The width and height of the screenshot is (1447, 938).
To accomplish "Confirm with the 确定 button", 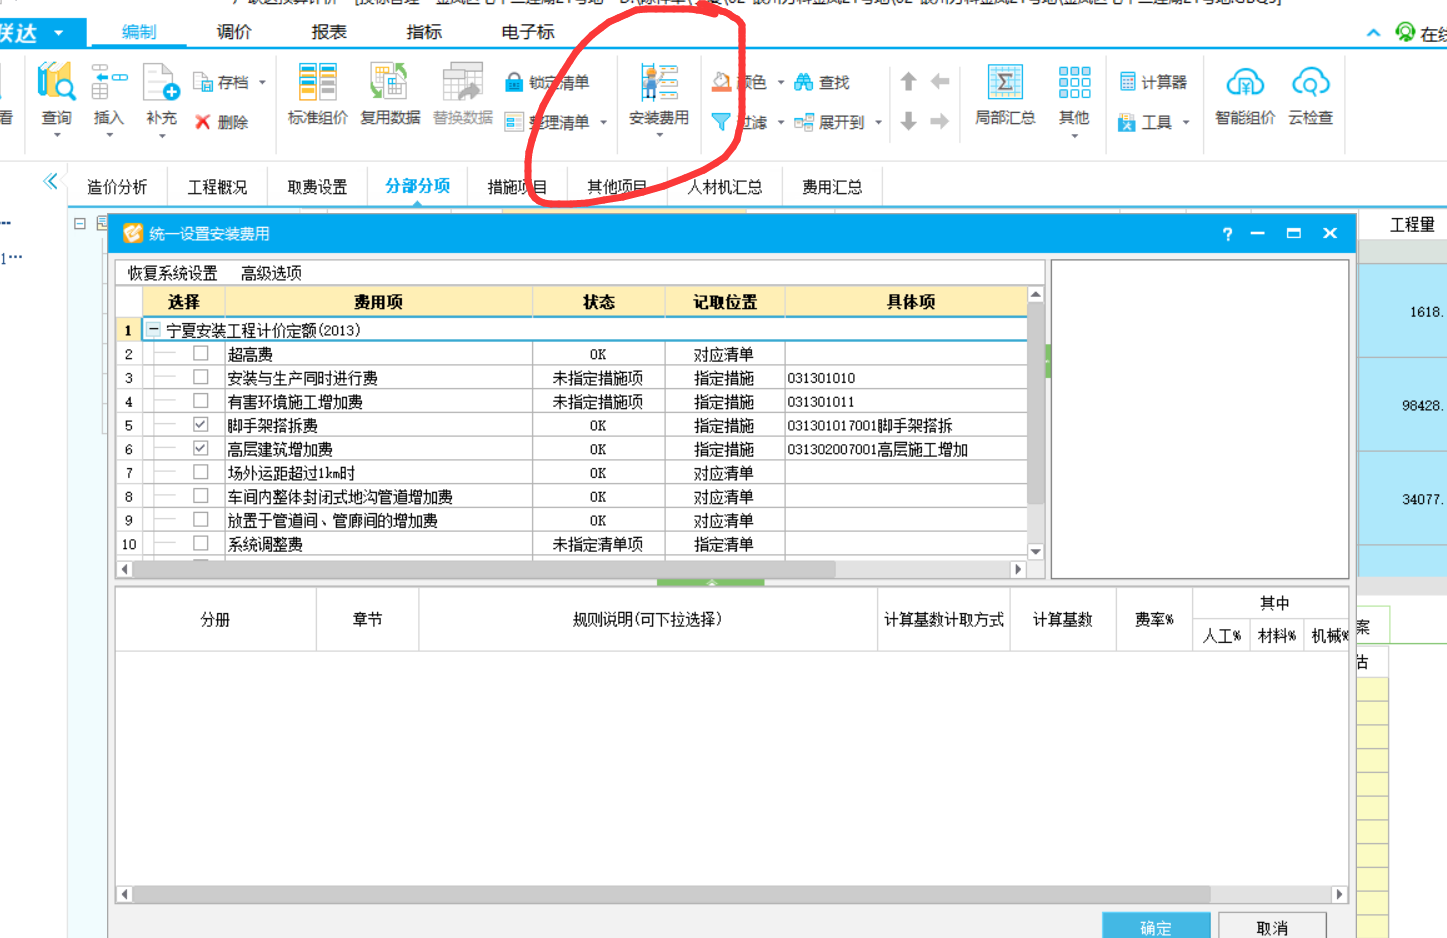I will [1156, 927].
